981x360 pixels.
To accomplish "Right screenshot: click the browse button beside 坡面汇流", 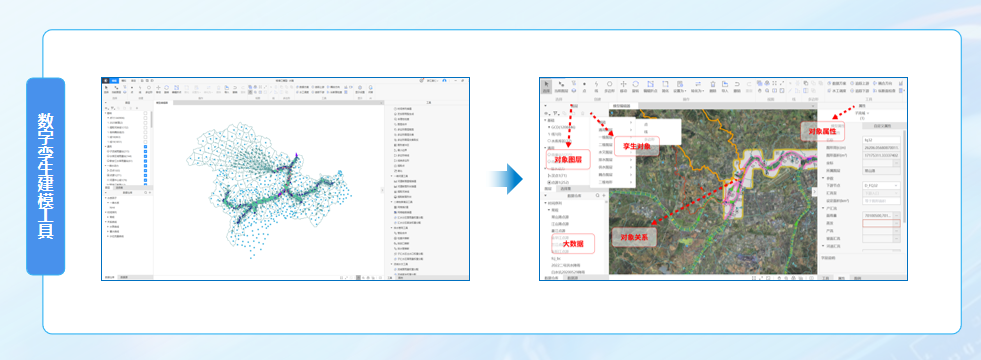I will (897, 238).
